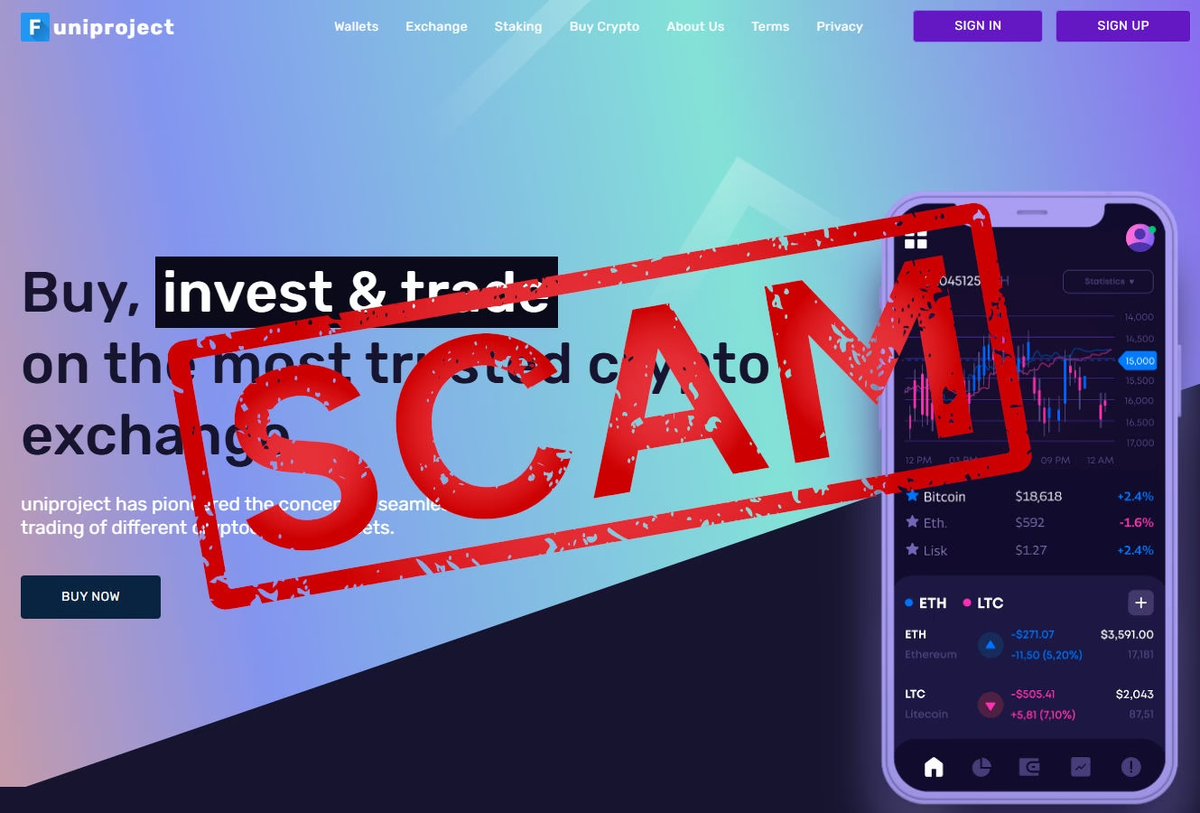Toggle the Bitcoin favorite star
1200x813 pixels.
tap(912, 496)
